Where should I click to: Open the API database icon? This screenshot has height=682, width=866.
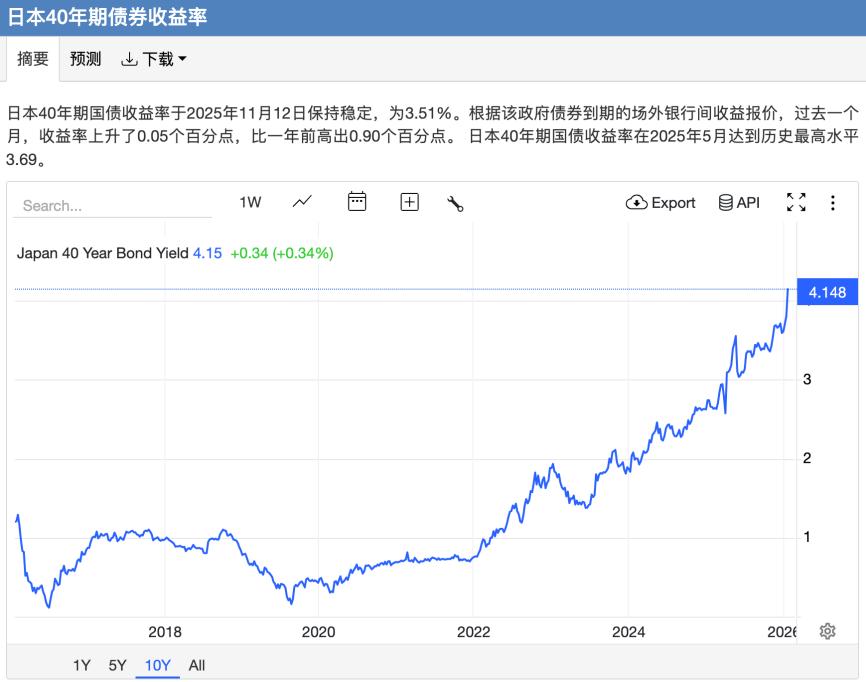pos(724,202)
